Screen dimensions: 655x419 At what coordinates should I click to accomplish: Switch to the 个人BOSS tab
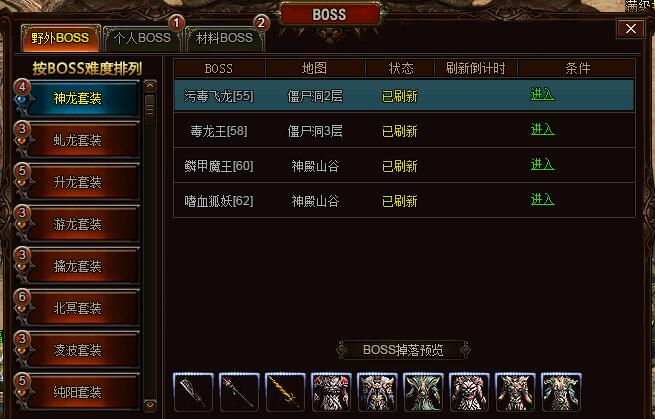coord(142,38)
